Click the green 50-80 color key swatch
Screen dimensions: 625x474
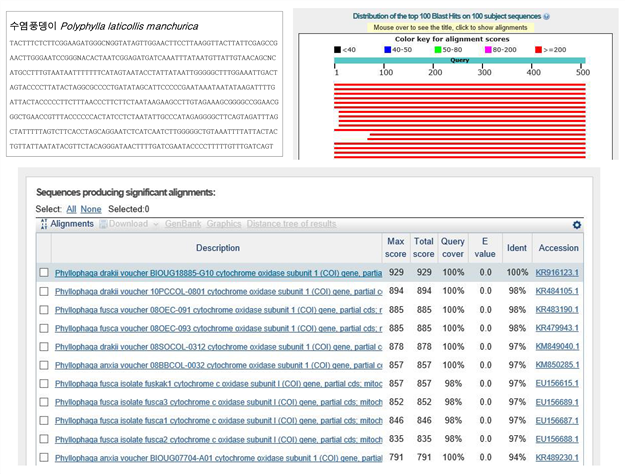438,50
